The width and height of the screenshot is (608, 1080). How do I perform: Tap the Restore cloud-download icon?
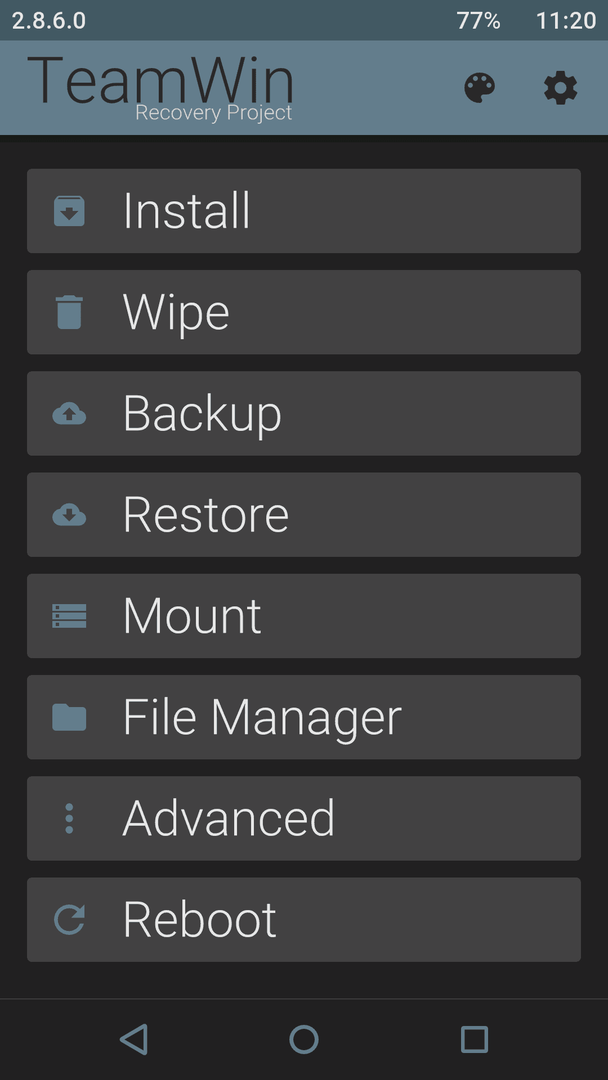pyautogui.click(x=70, y=515)
